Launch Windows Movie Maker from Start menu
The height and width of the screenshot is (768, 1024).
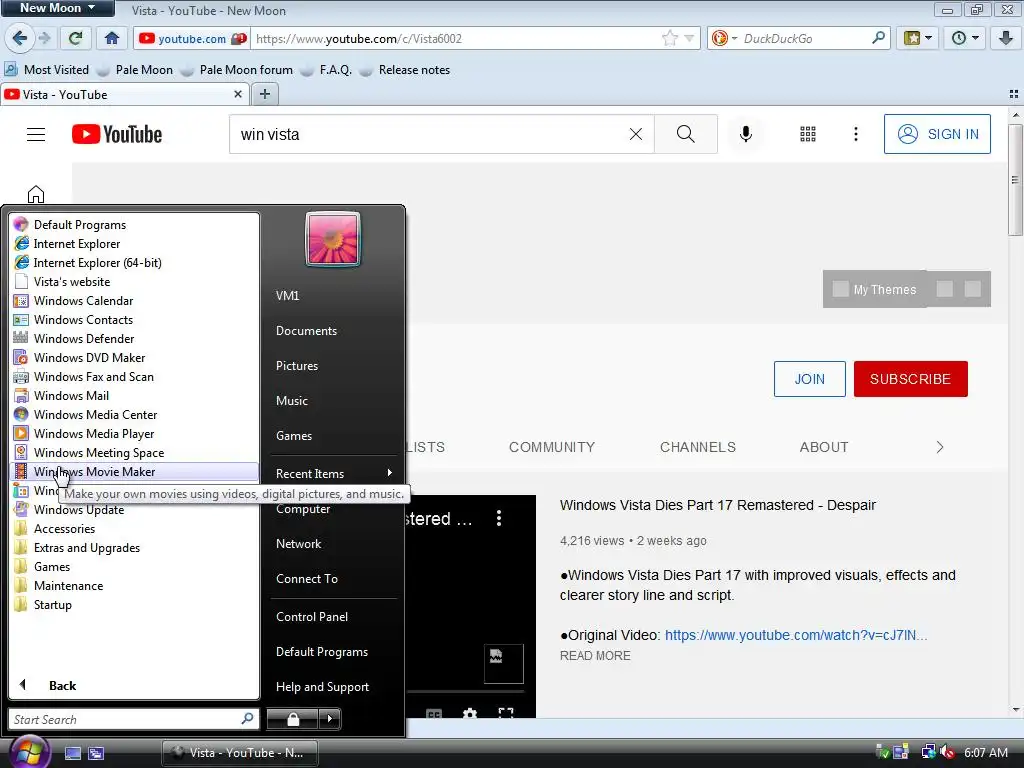point(135,472)
